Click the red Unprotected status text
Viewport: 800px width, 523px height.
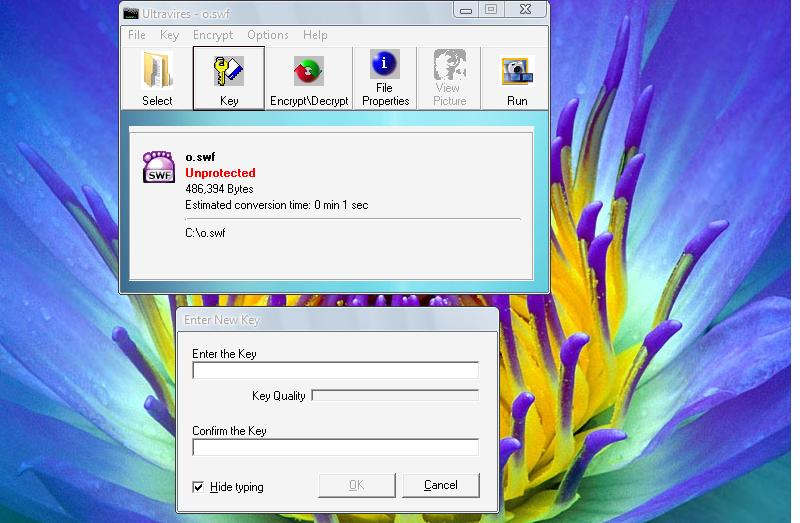coord(220,172)
